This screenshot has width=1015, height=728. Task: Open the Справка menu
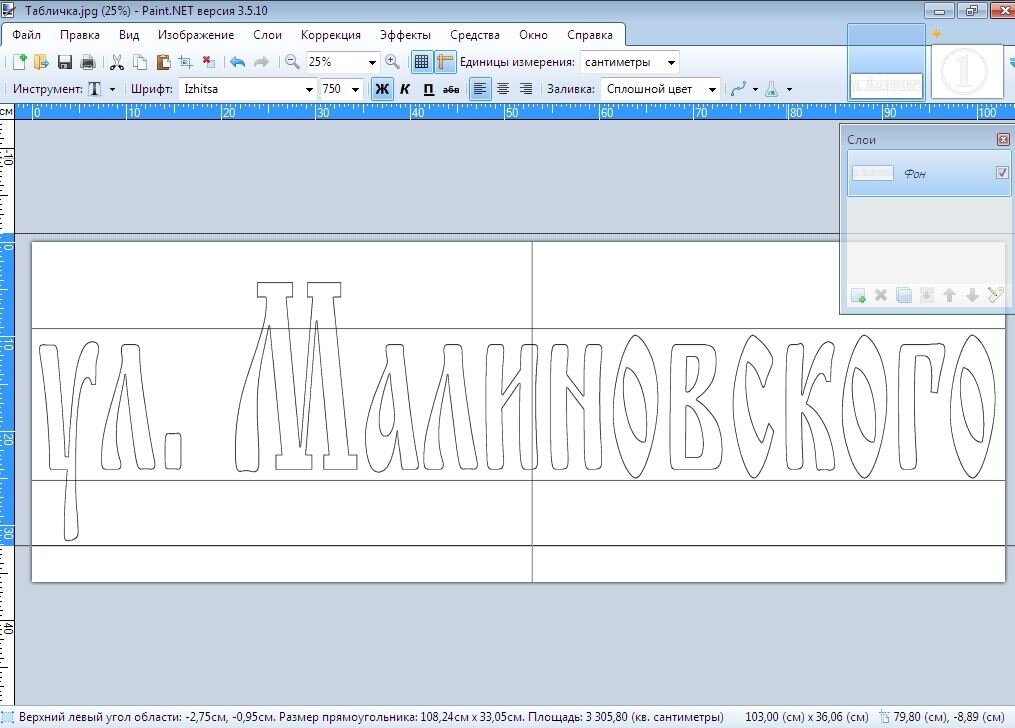pyautogui.click(x=590, y=35)
